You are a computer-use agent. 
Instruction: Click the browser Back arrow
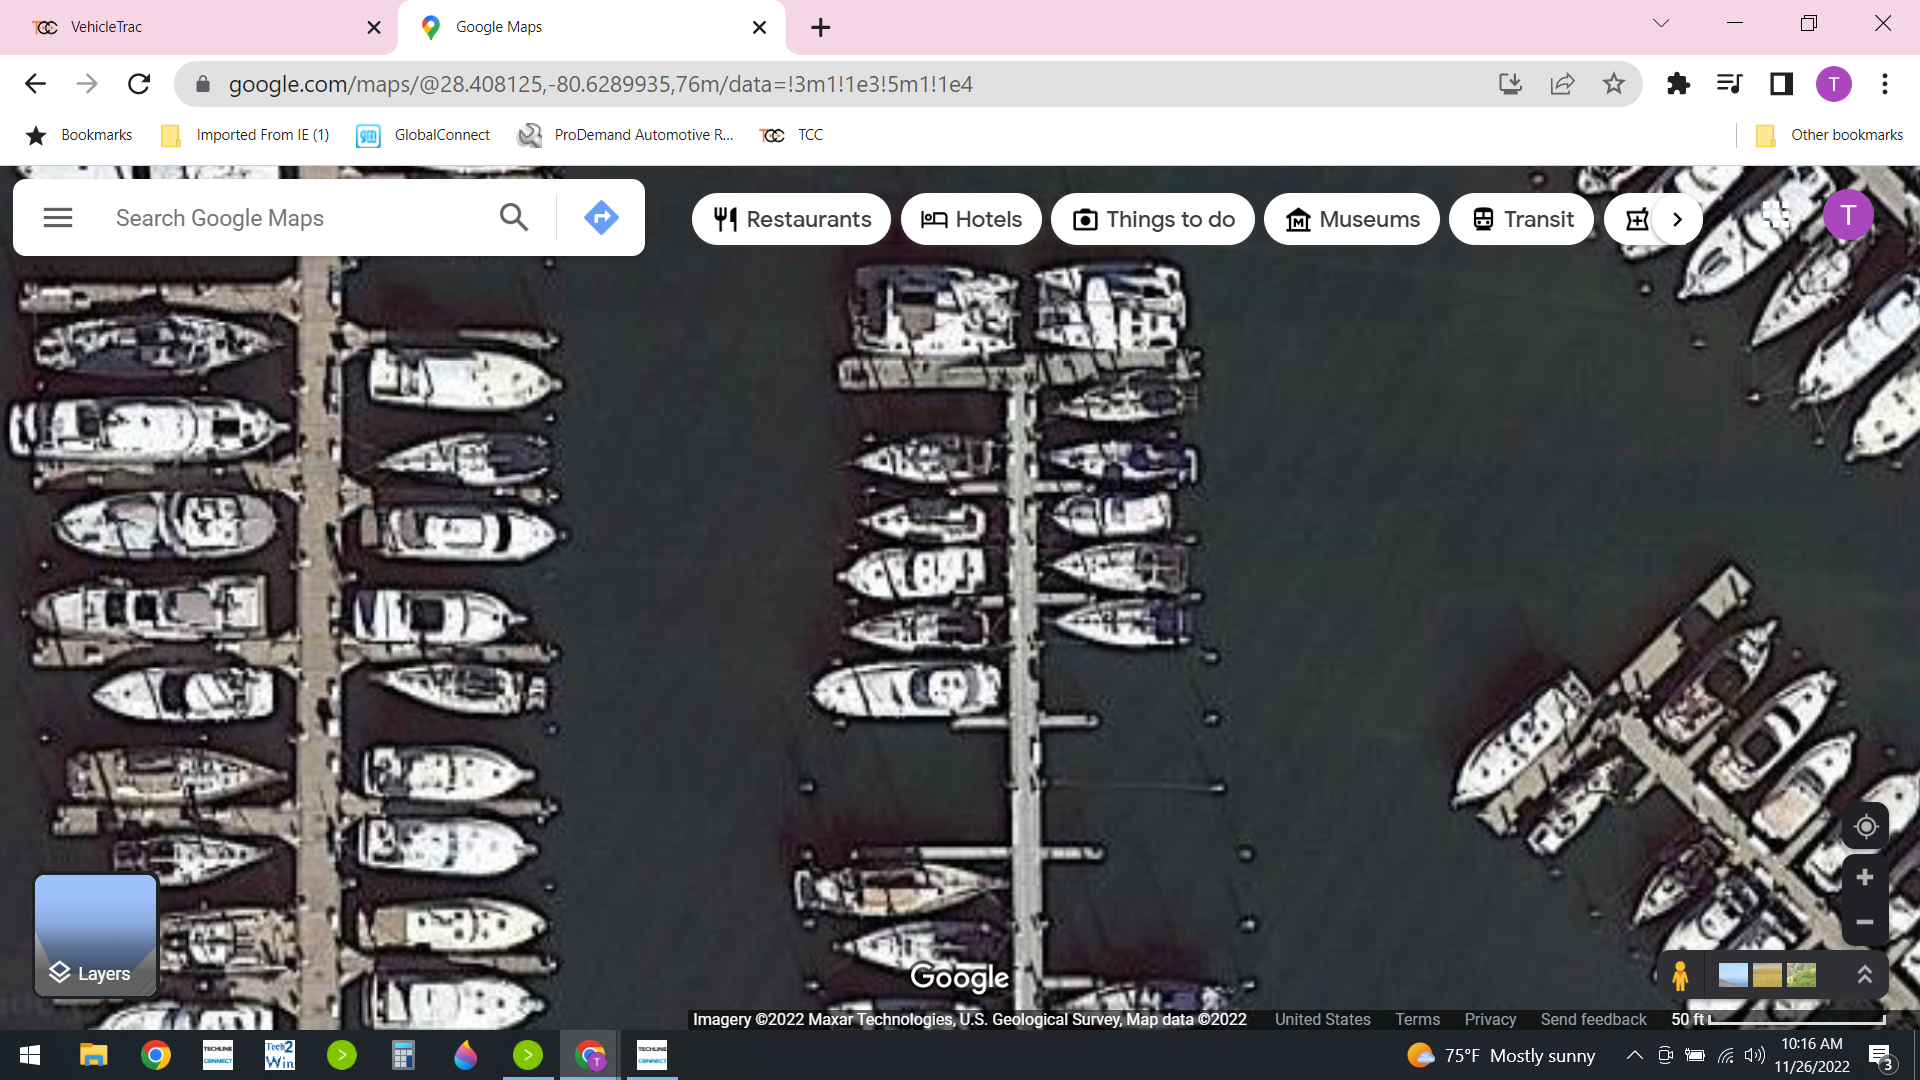[x=35, y=84]
